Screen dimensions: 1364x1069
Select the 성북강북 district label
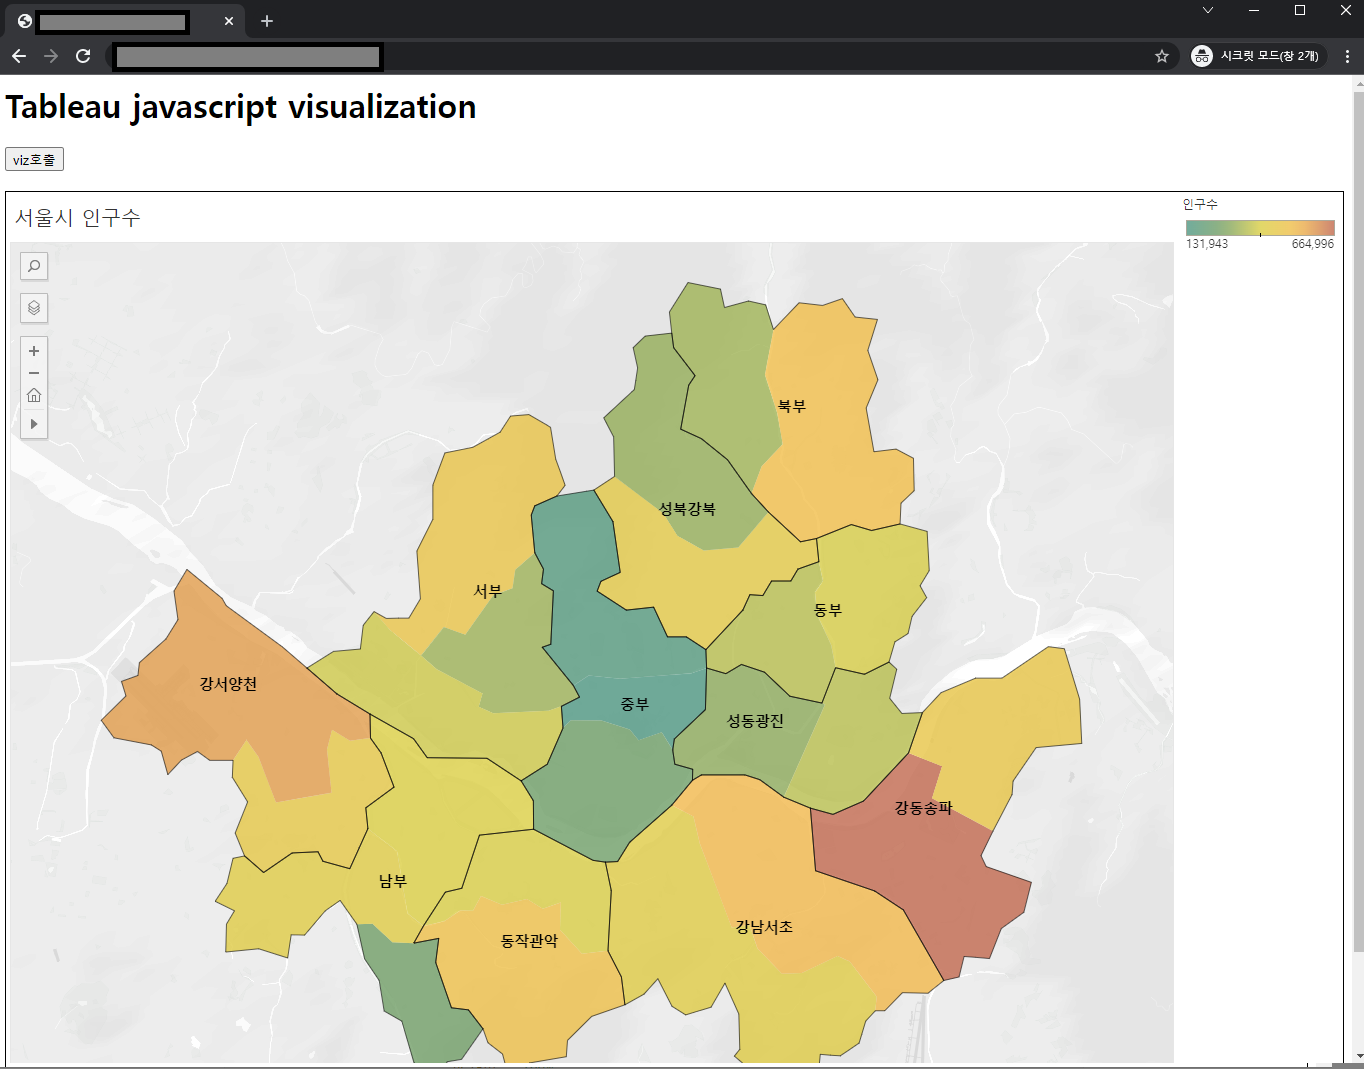[687, 508]
